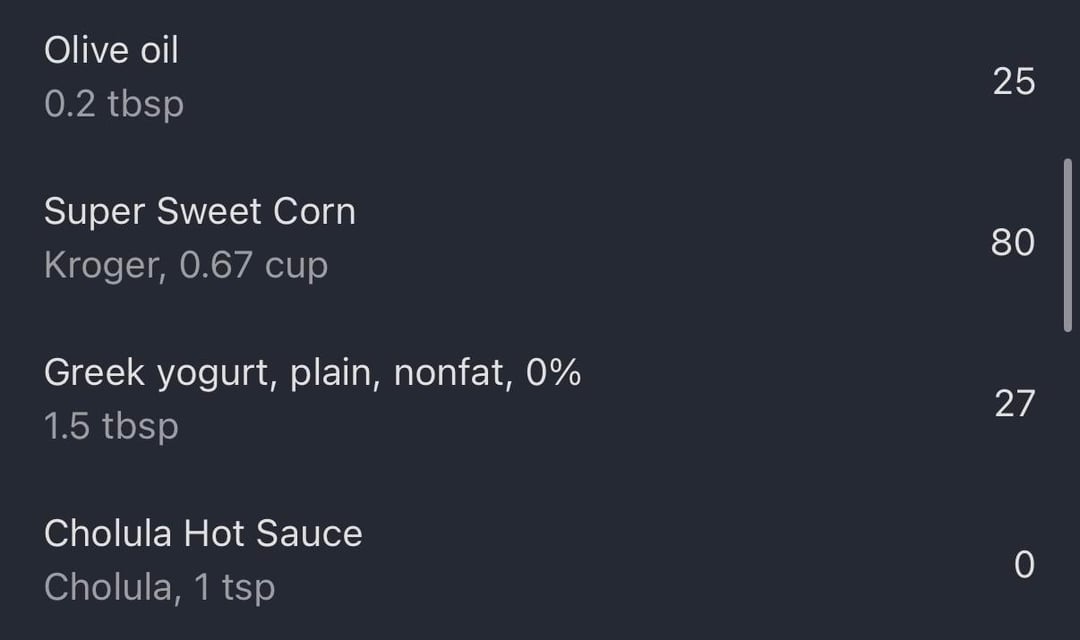Click the vertical scrollbar thumb

tap(1068, 245)
